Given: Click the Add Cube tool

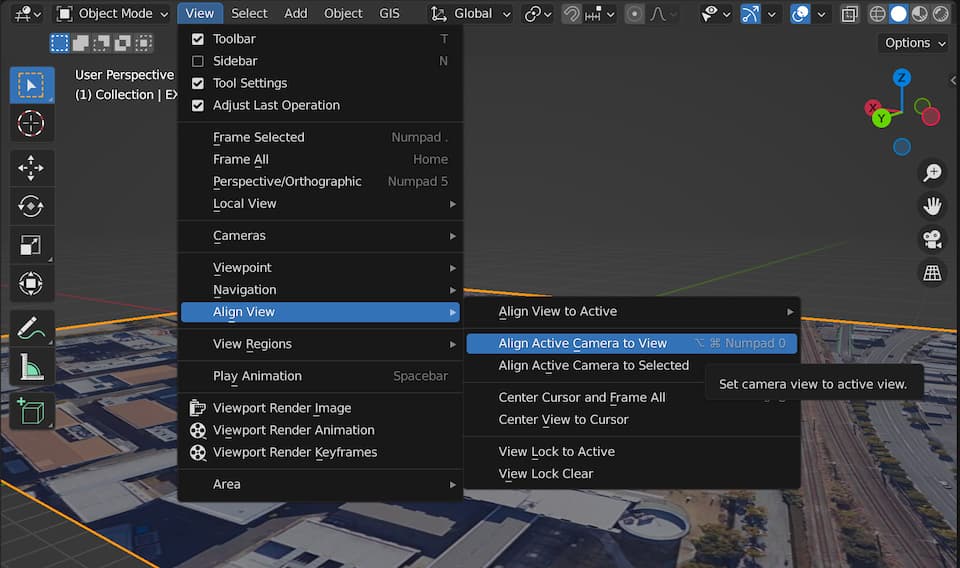Looking at the screenshot, I should click(31, 410).
